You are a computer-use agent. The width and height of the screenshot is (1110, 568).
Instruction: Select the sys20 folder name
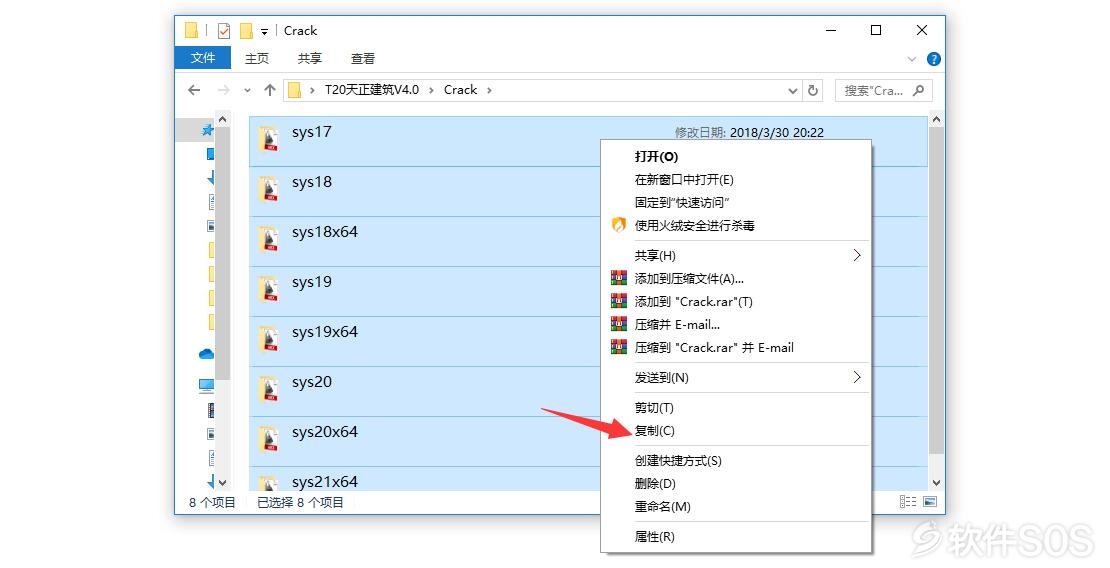click(x=311, y=382)
